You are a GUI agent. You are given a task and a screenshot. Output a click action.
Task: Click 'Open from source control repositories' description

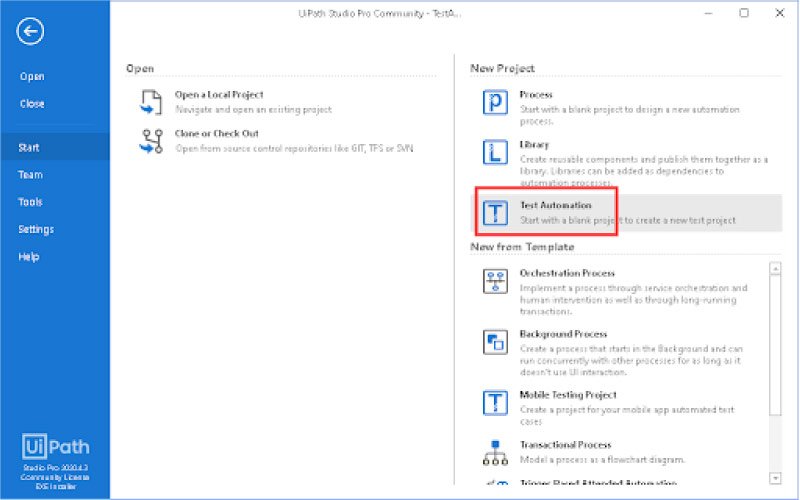[294, 148]
